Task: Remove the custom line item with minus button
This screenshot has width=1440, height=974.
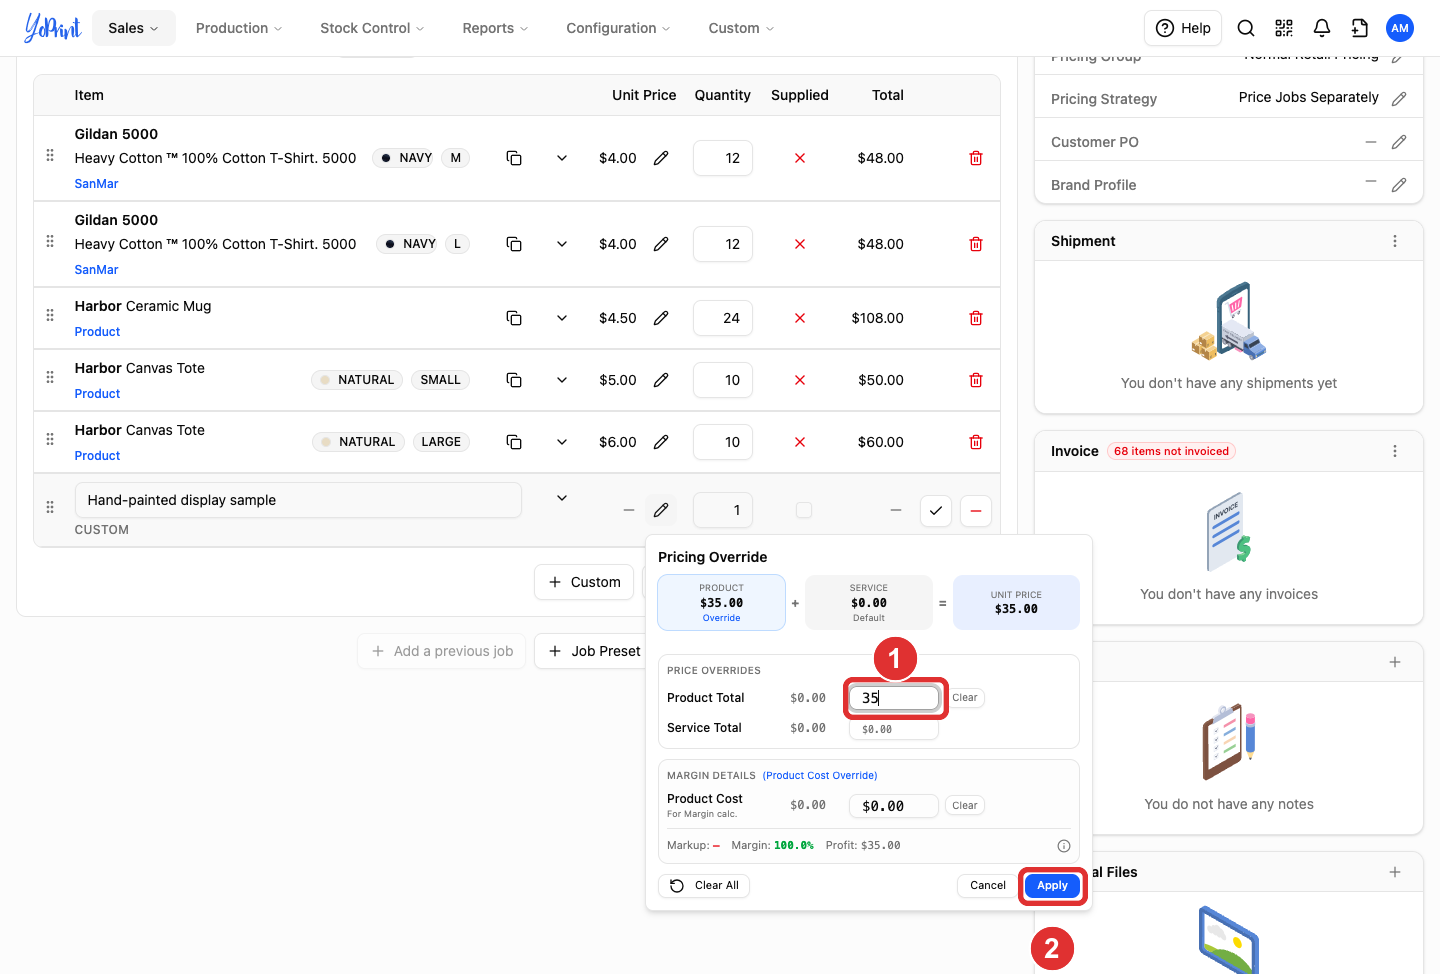Action: point(976,510)
